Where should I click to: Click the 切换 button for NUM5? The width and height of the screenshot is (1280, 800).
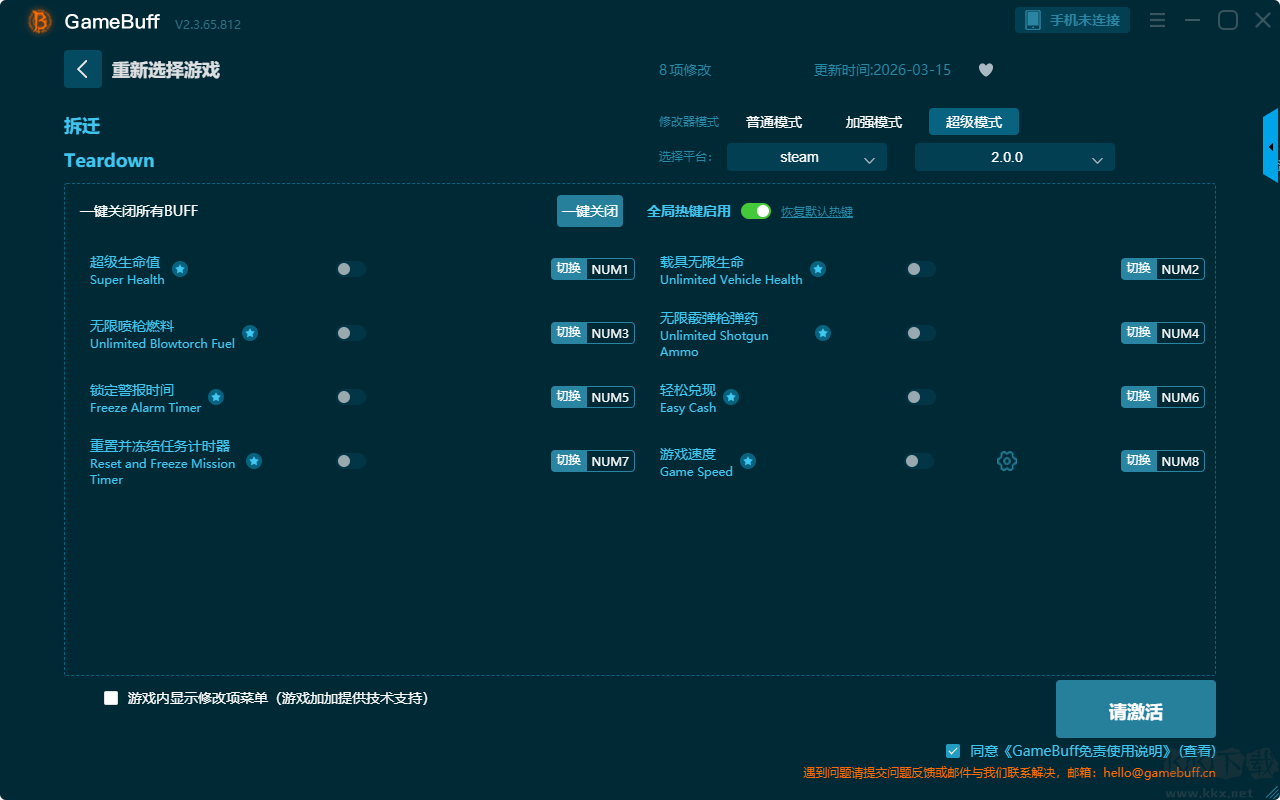(568, 397)
